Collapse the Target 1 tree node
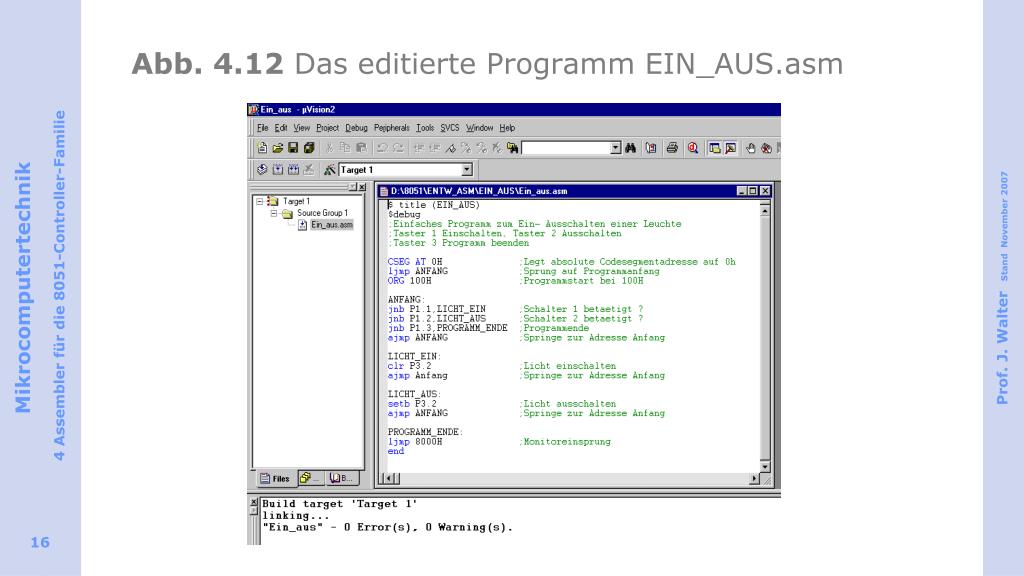The image size is (1024, 576). click(260, 201)
